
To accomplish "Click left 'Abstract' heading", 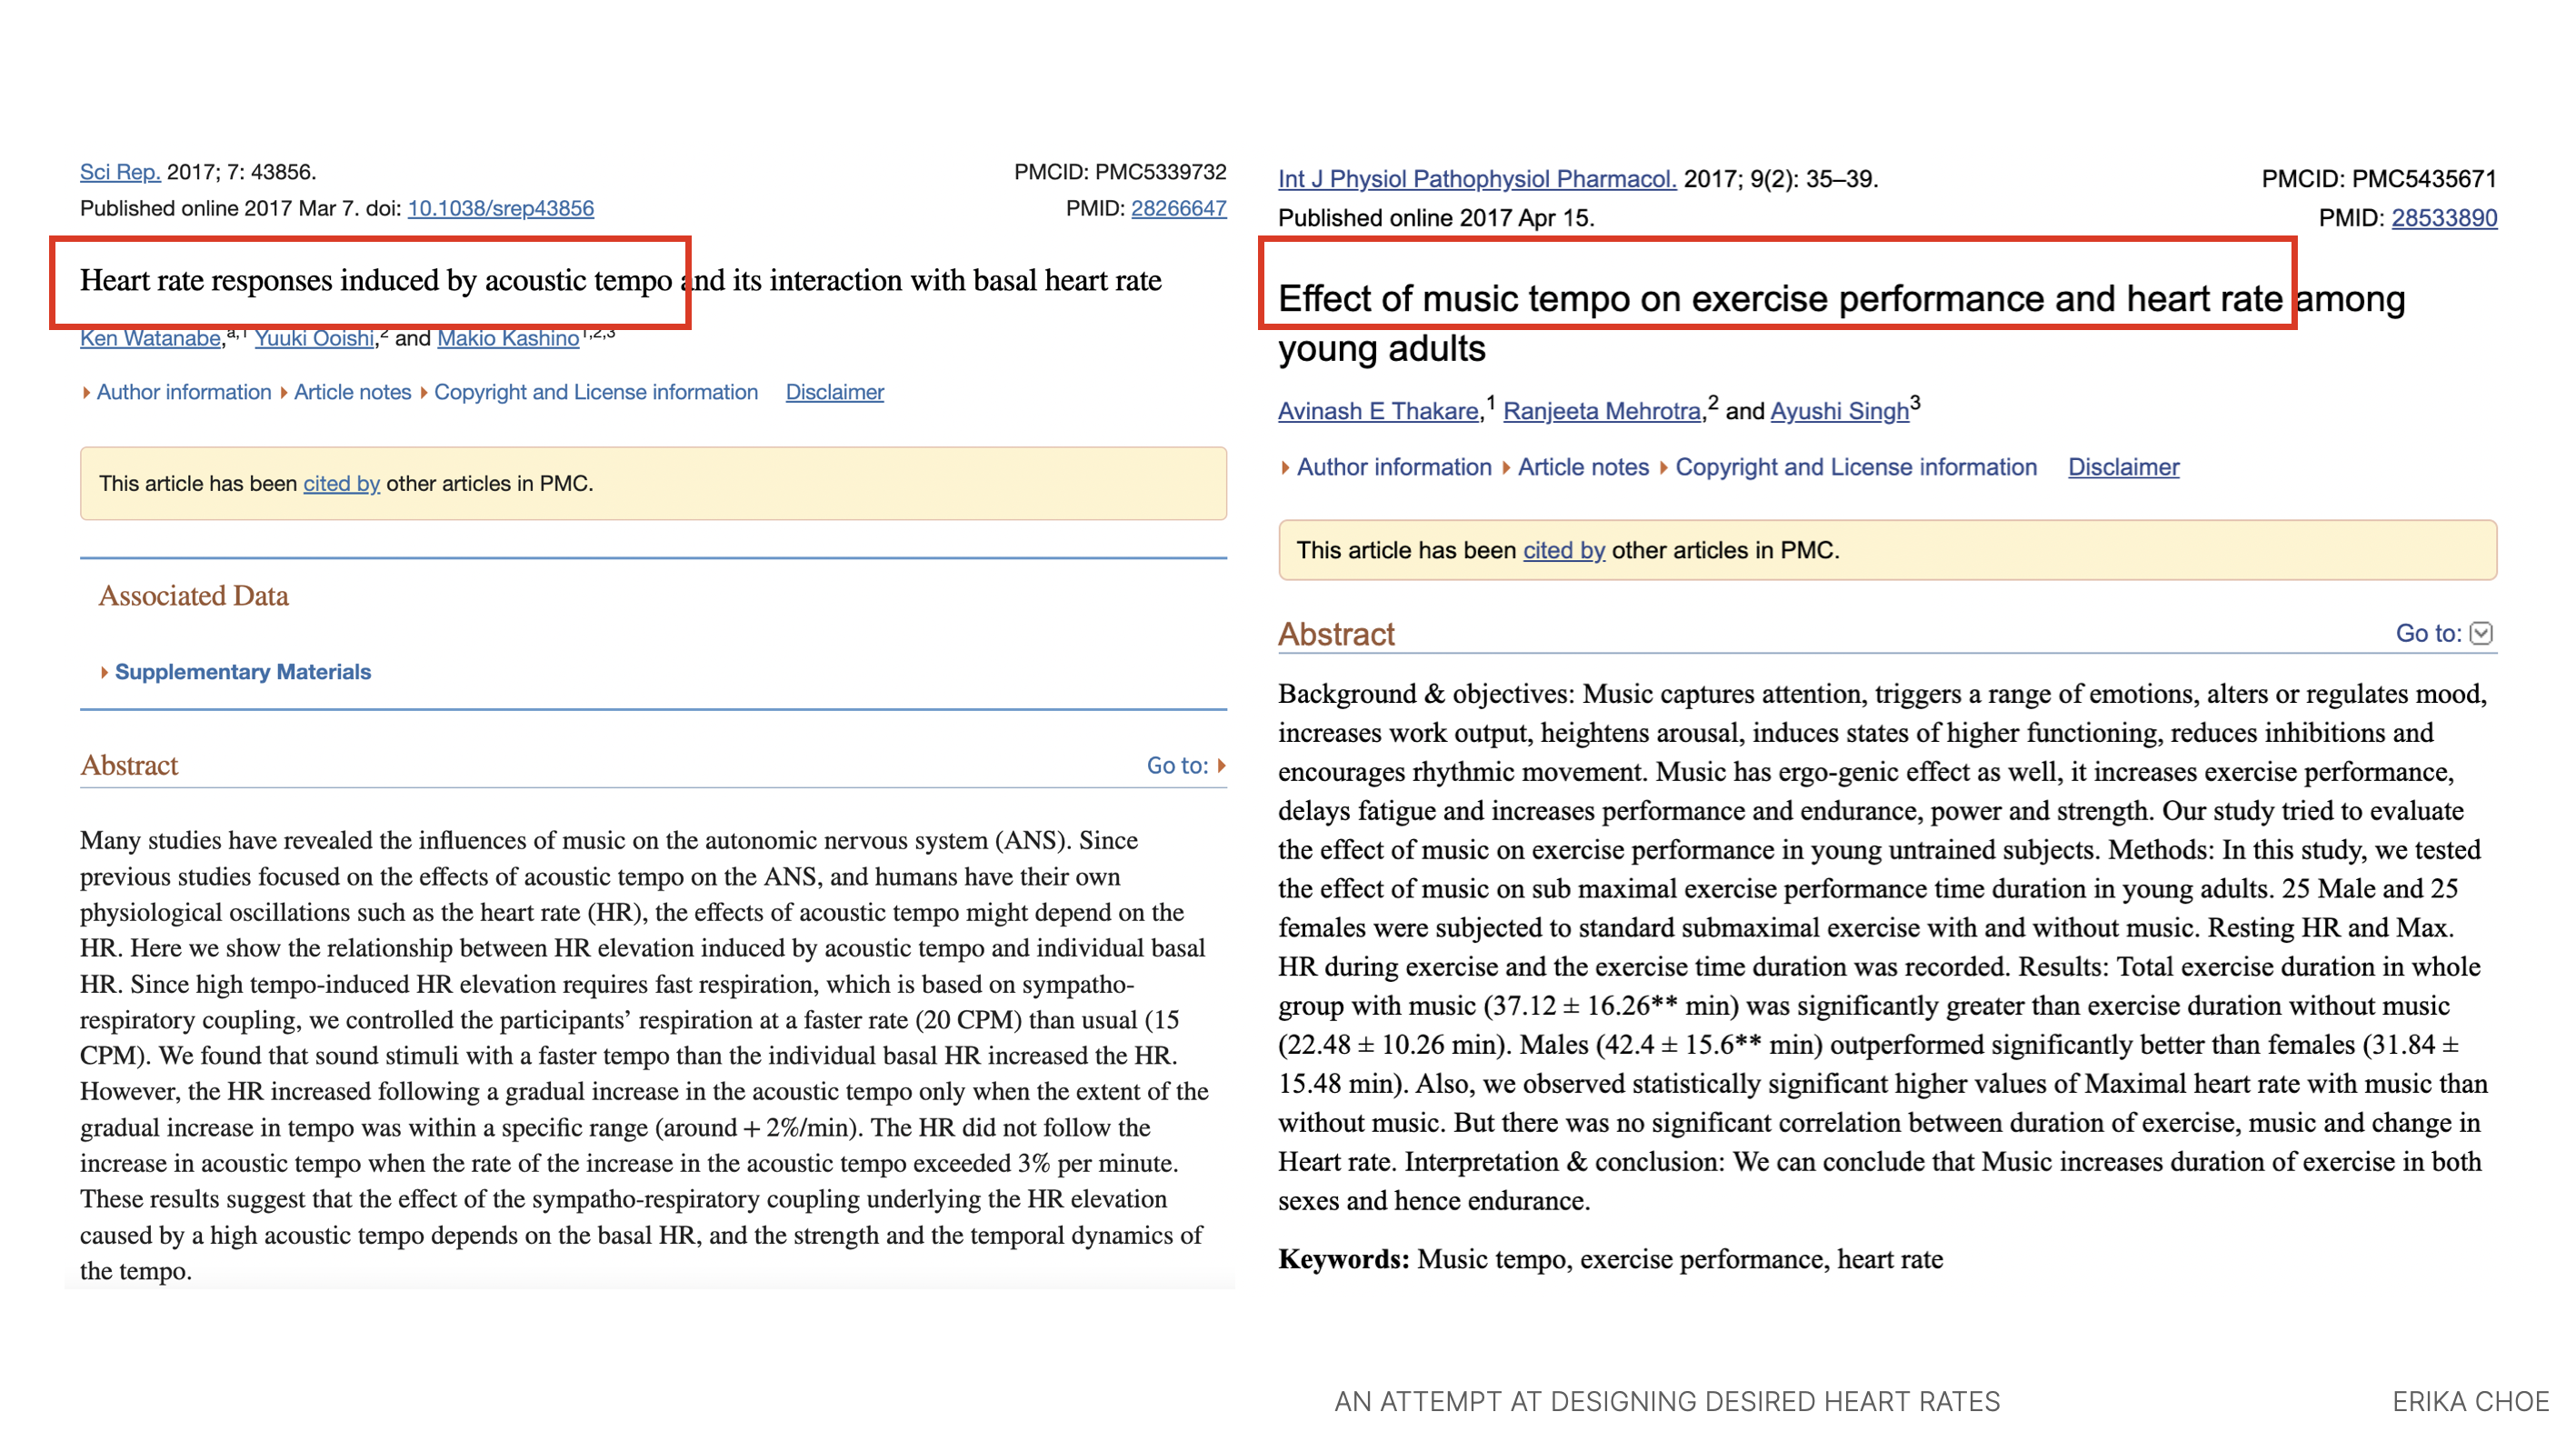I will click(x=129, y=766).
